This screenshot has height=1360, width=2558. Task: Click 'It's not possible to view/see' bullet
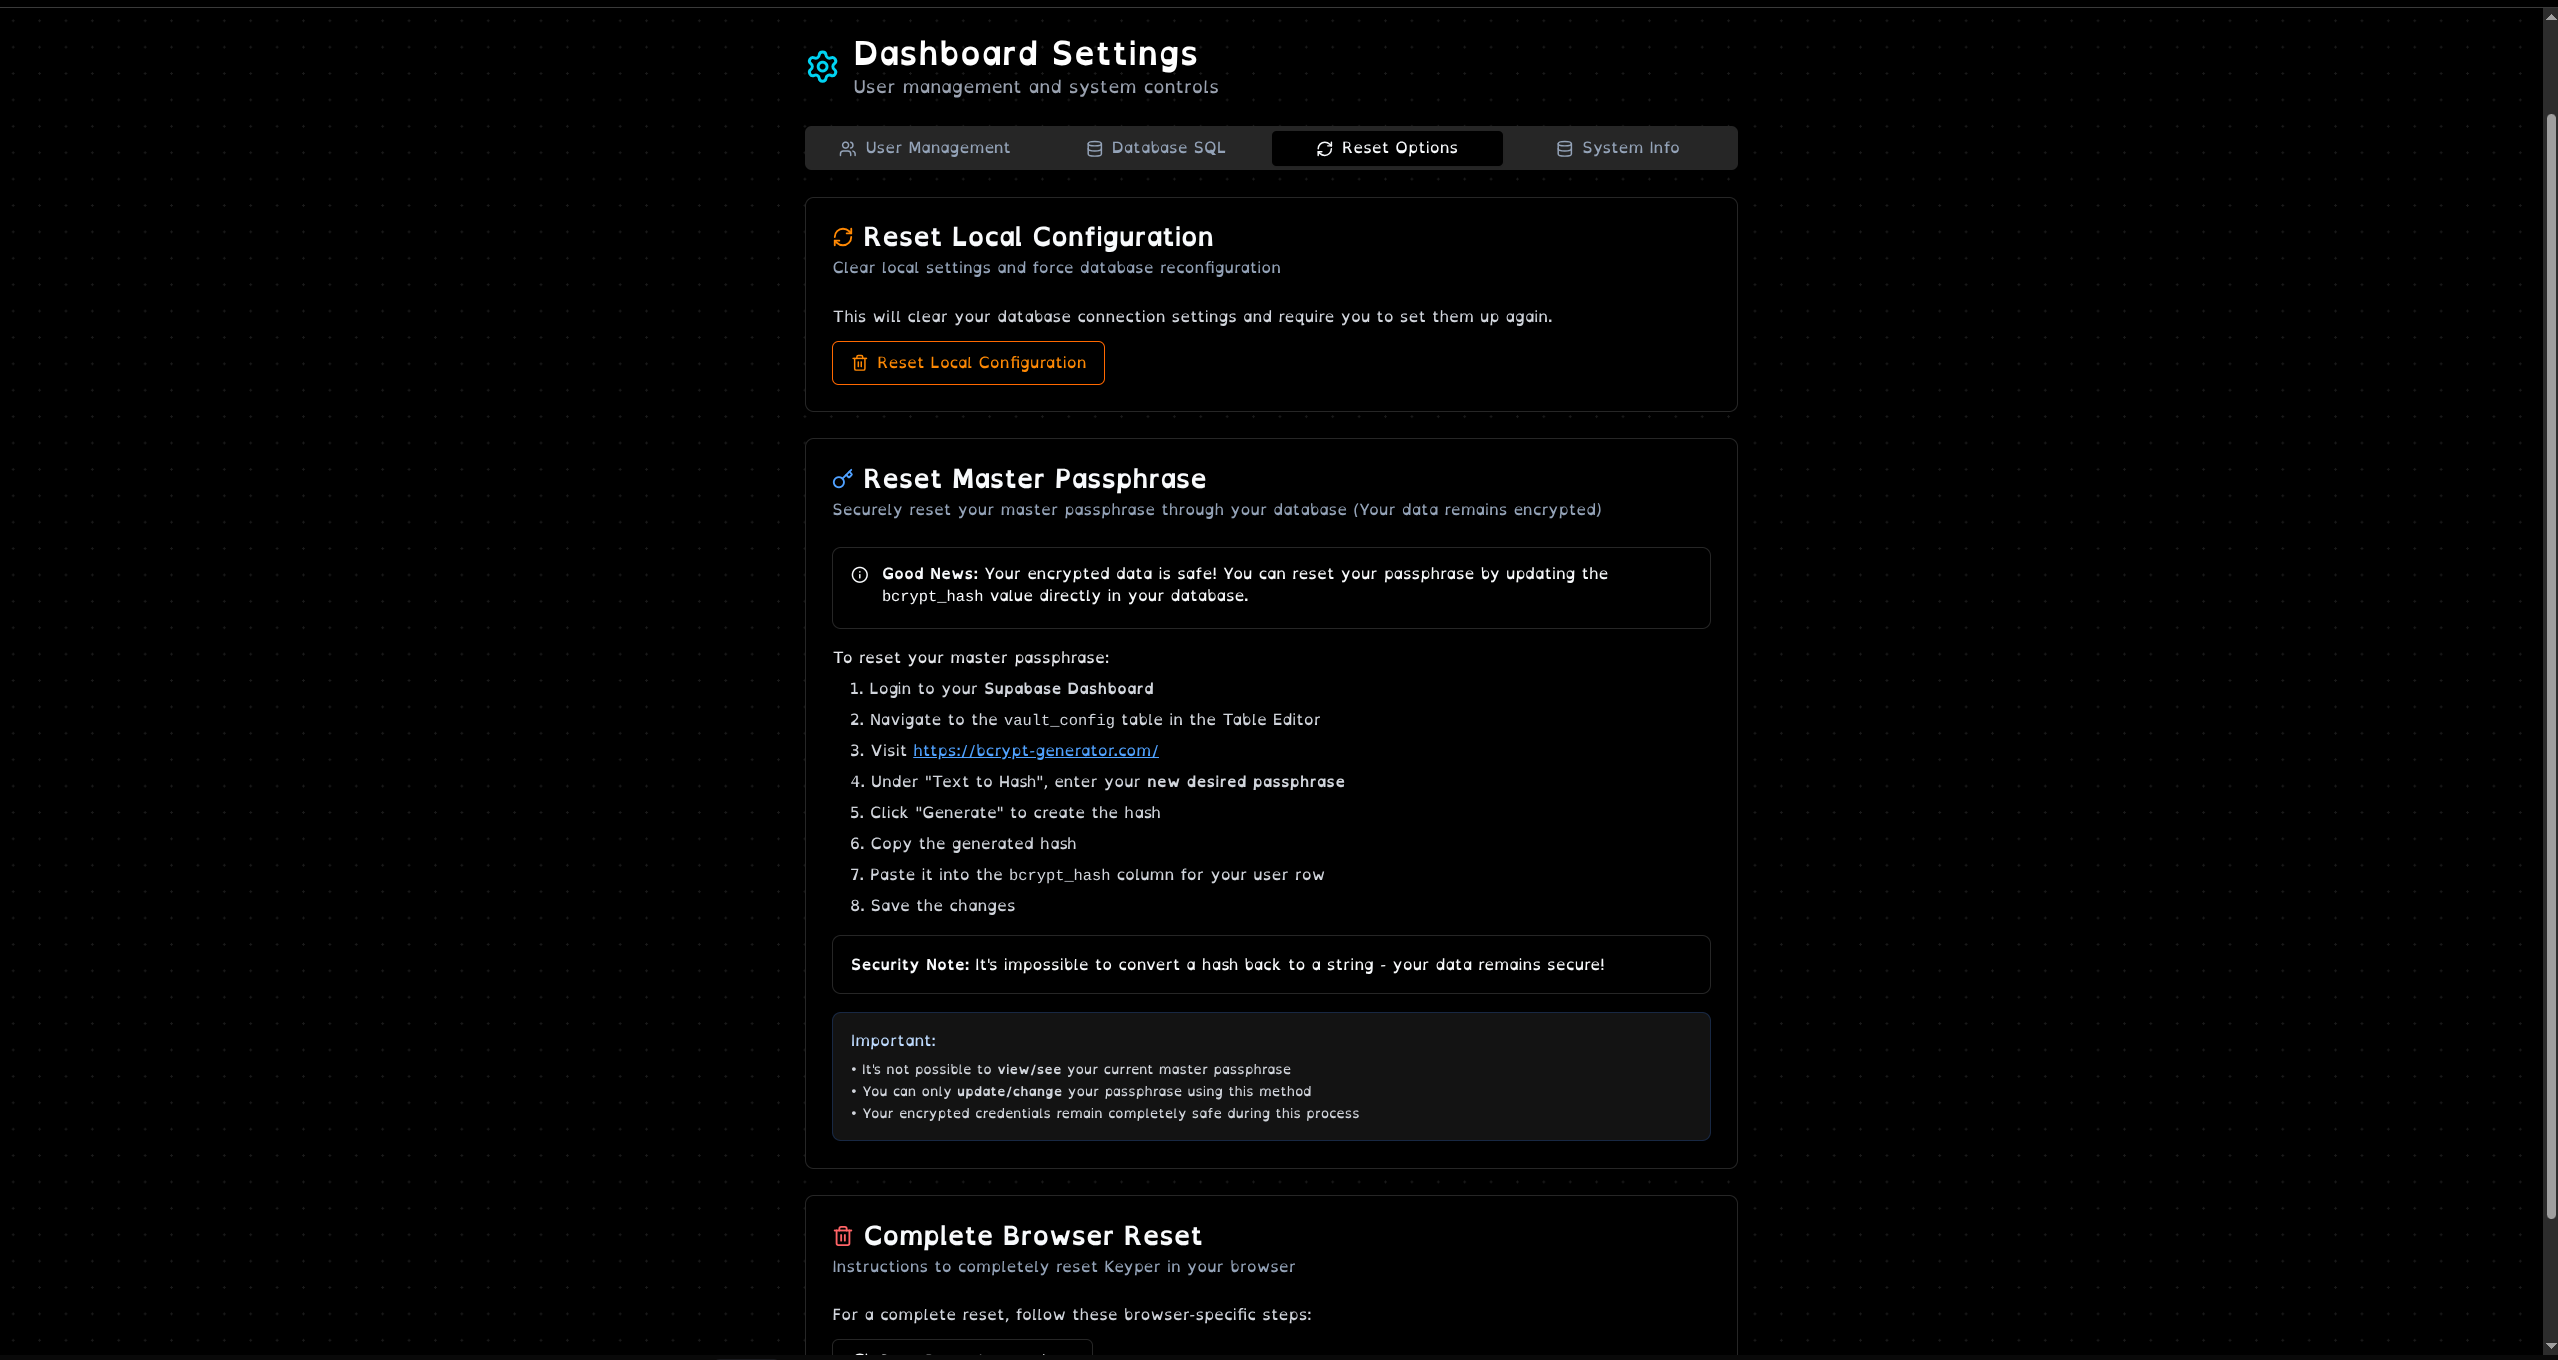1071,1069
